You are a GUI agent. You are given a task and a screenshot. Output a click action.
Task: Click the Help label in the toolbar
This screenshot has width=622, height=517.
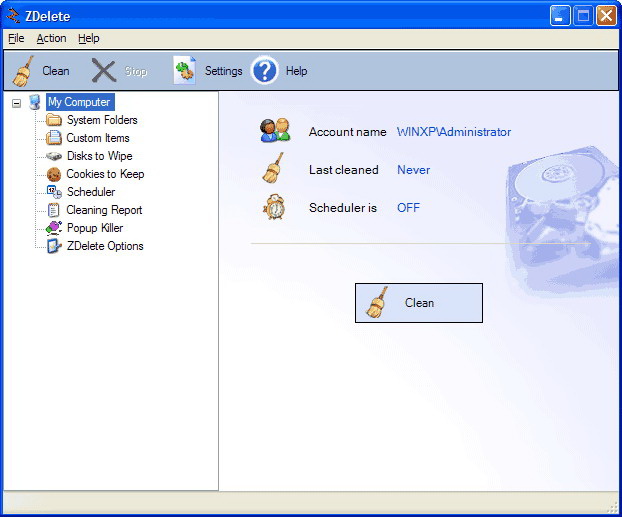[296, 71]
